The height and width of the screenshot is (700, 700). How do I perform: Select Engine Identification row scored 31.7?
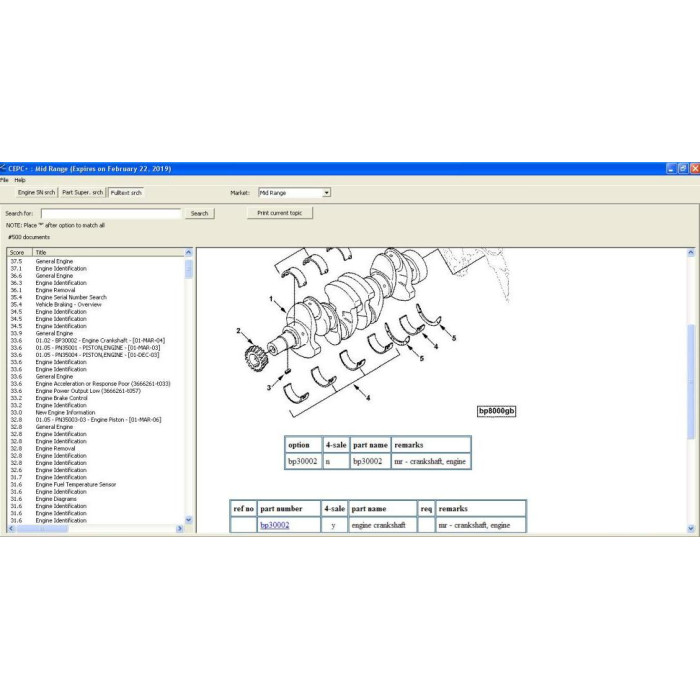[x=96, y=477]
